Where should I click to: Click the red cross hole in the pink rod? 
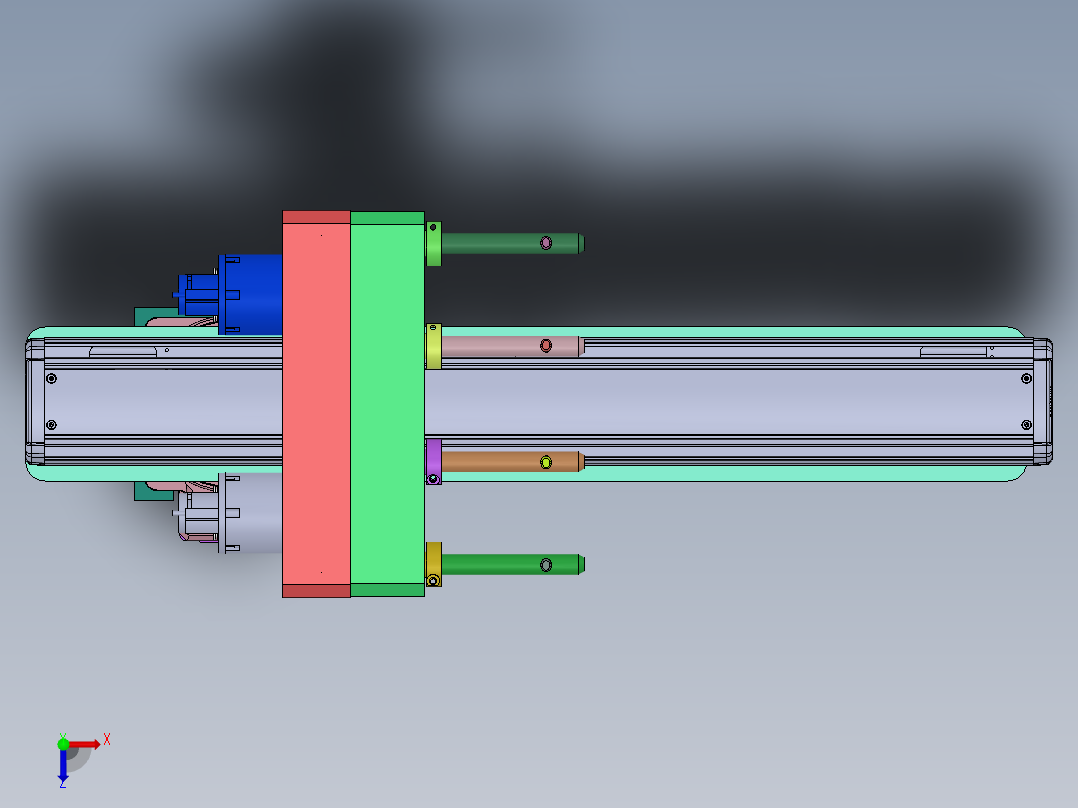tap(546, 345)
